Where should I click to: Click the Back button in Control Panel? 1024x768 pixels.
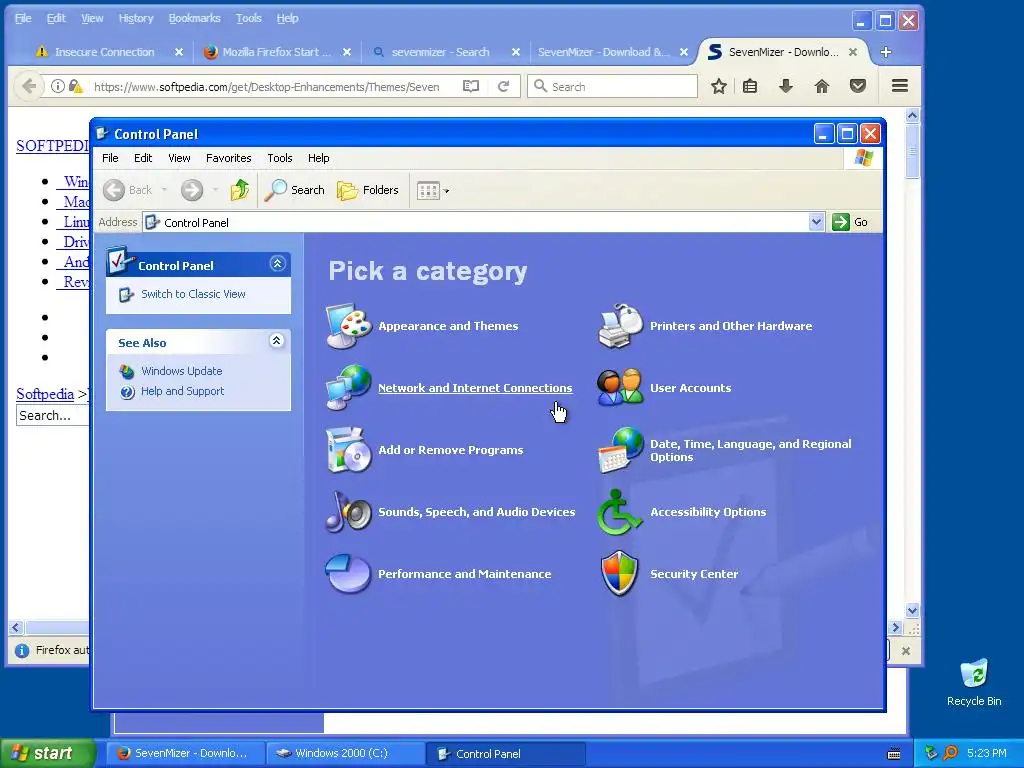(128, 190)
